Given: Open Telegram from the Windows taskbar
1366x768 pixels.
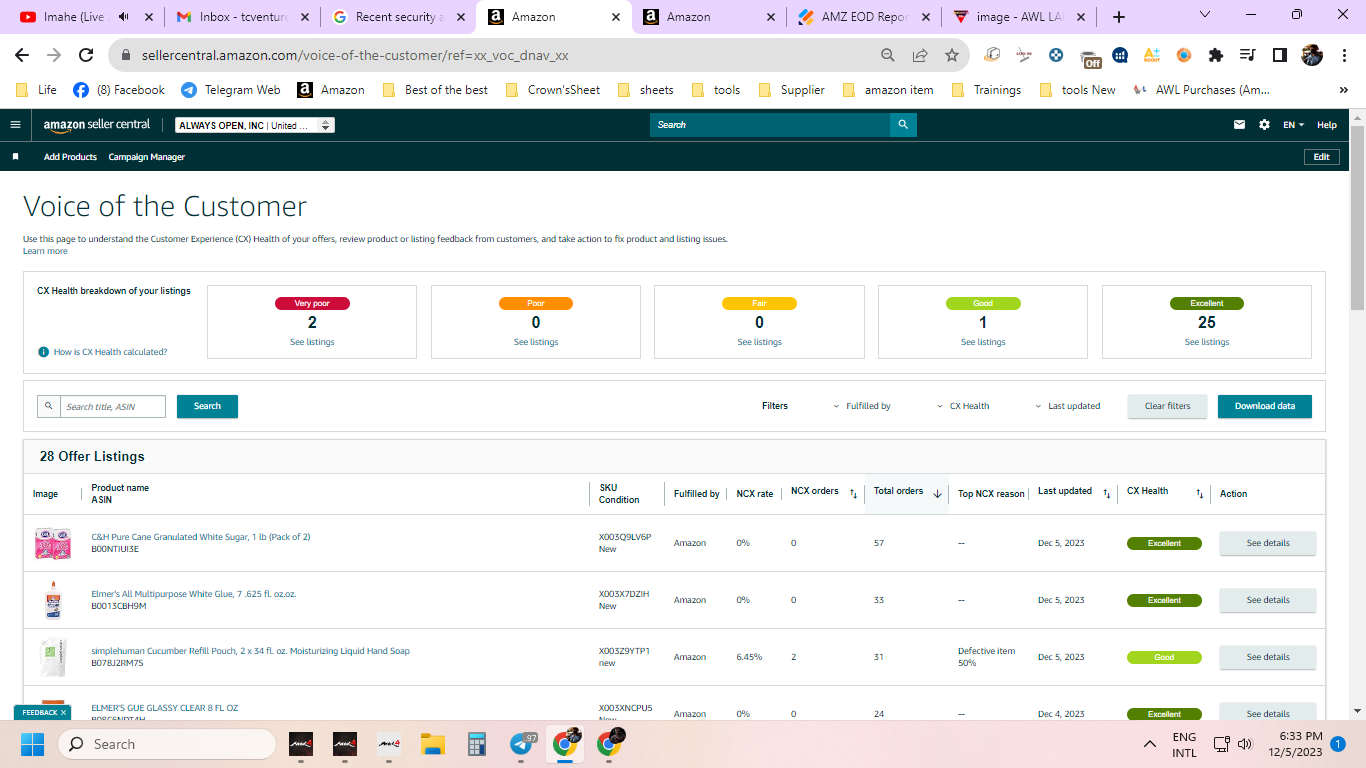Looking at the screenshot, I should pyautogui.click(x=522, y=744).
